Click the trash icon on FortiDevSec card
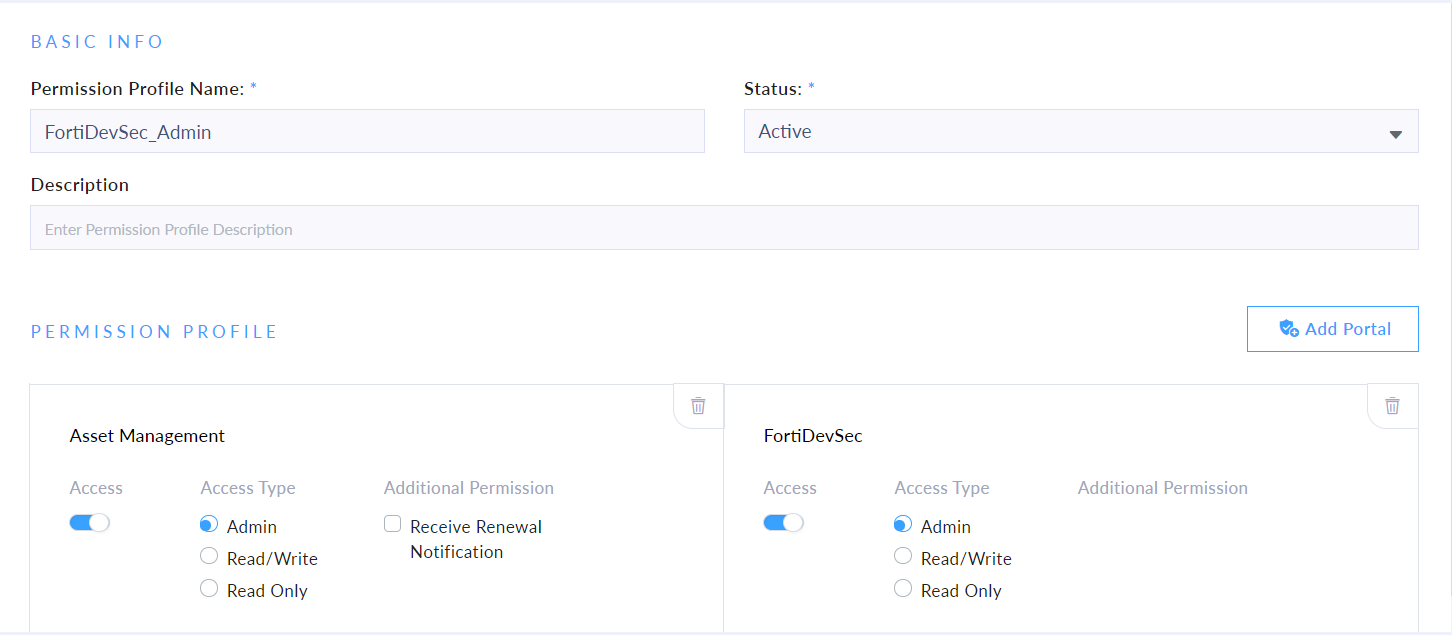Screen dimensions: 1452x635 pos(1392,405)
